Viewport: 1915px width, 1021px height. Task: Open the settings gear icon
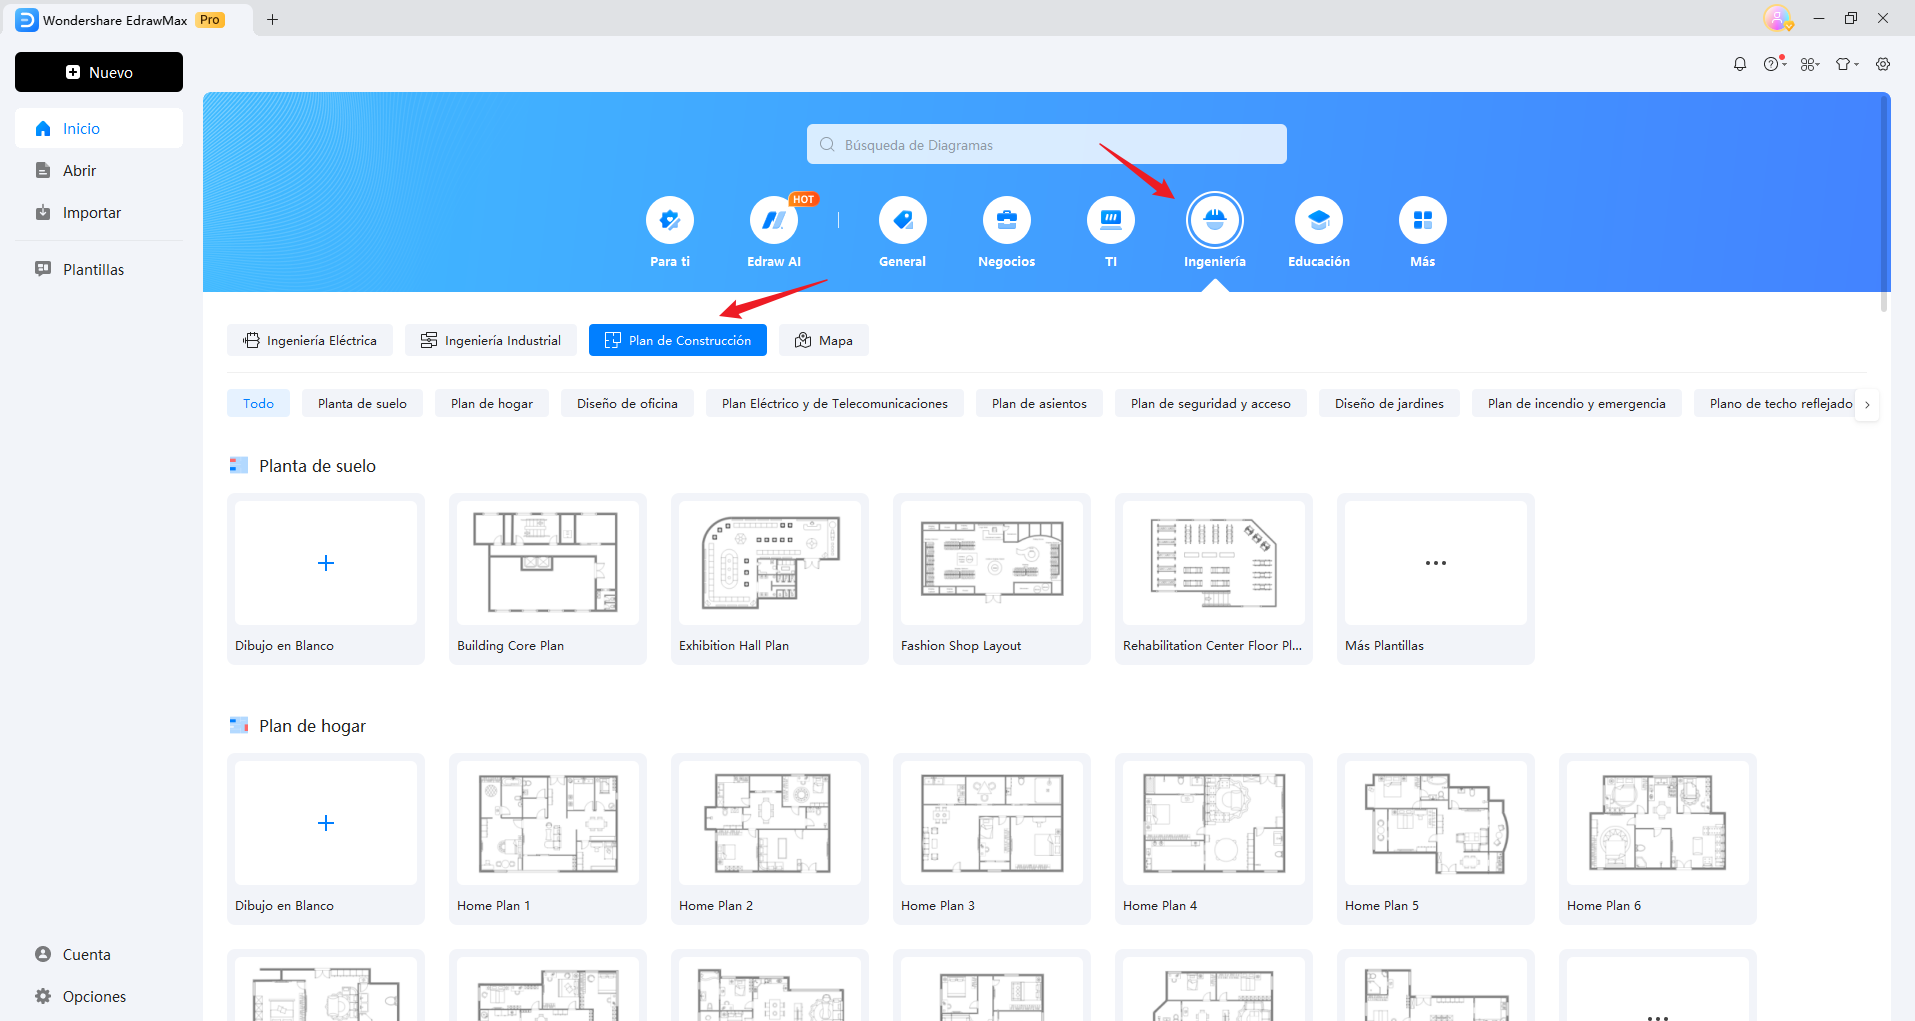1884,63
